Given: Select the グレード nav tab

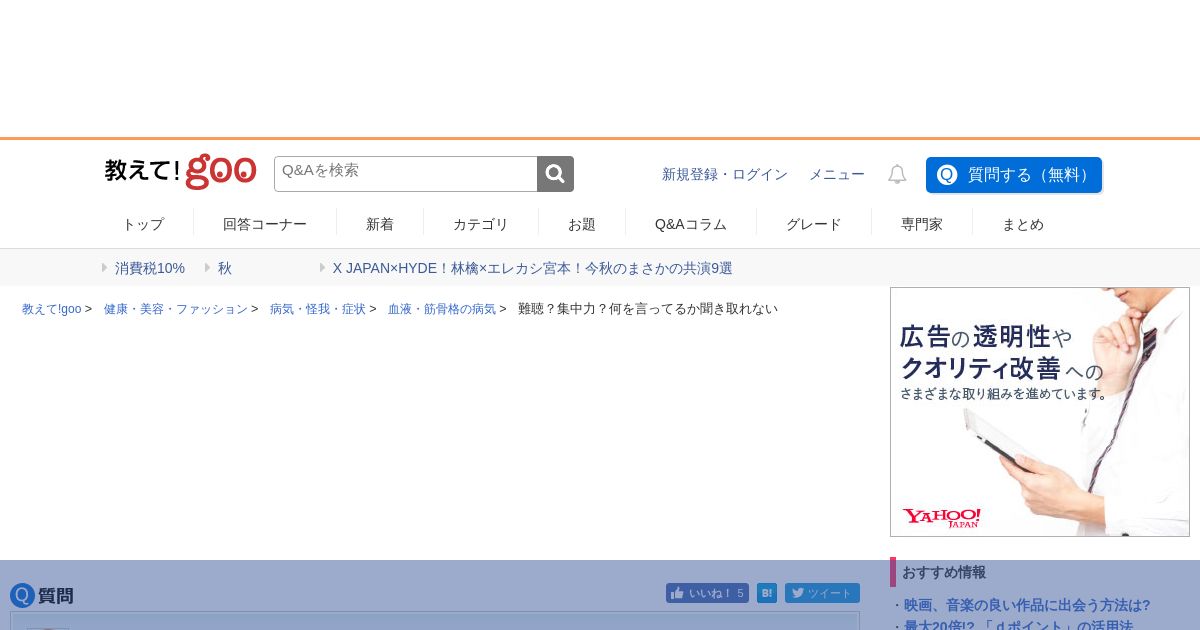Looking at the screenshot, I should [x=814, y=224].
